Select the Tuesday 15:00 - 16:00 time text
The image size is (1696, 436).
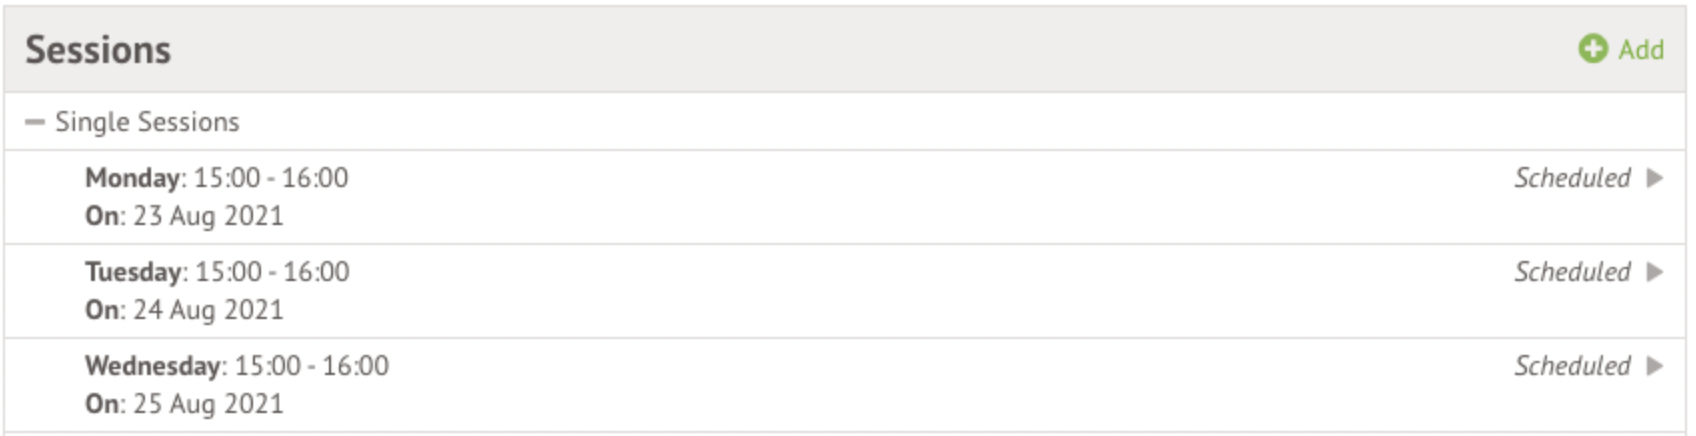(x=272, y=272)
